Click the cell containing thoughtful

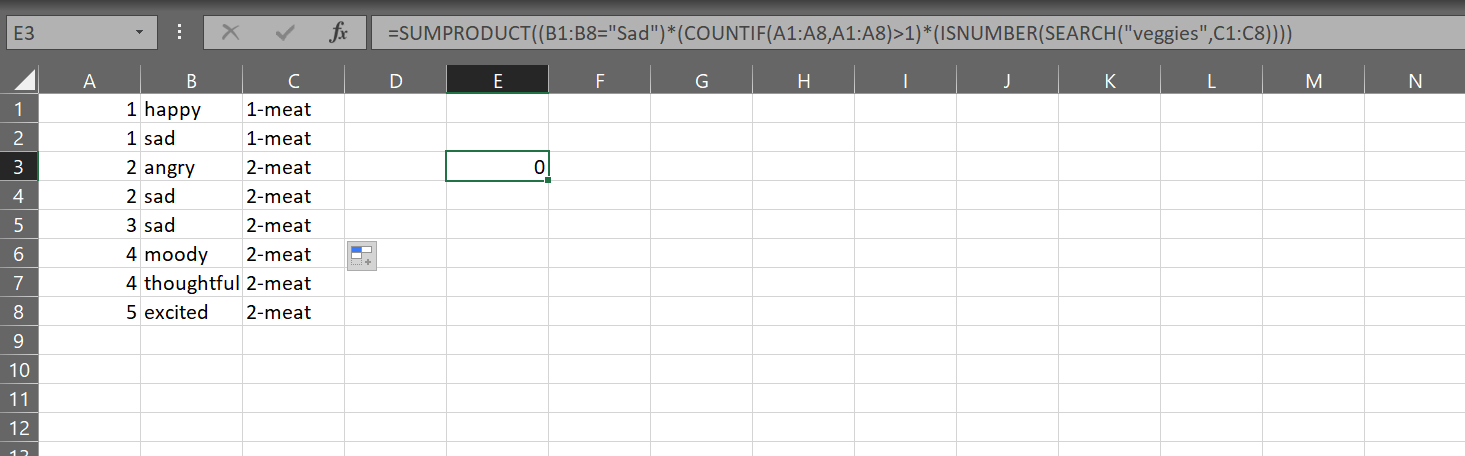[191, 283]
